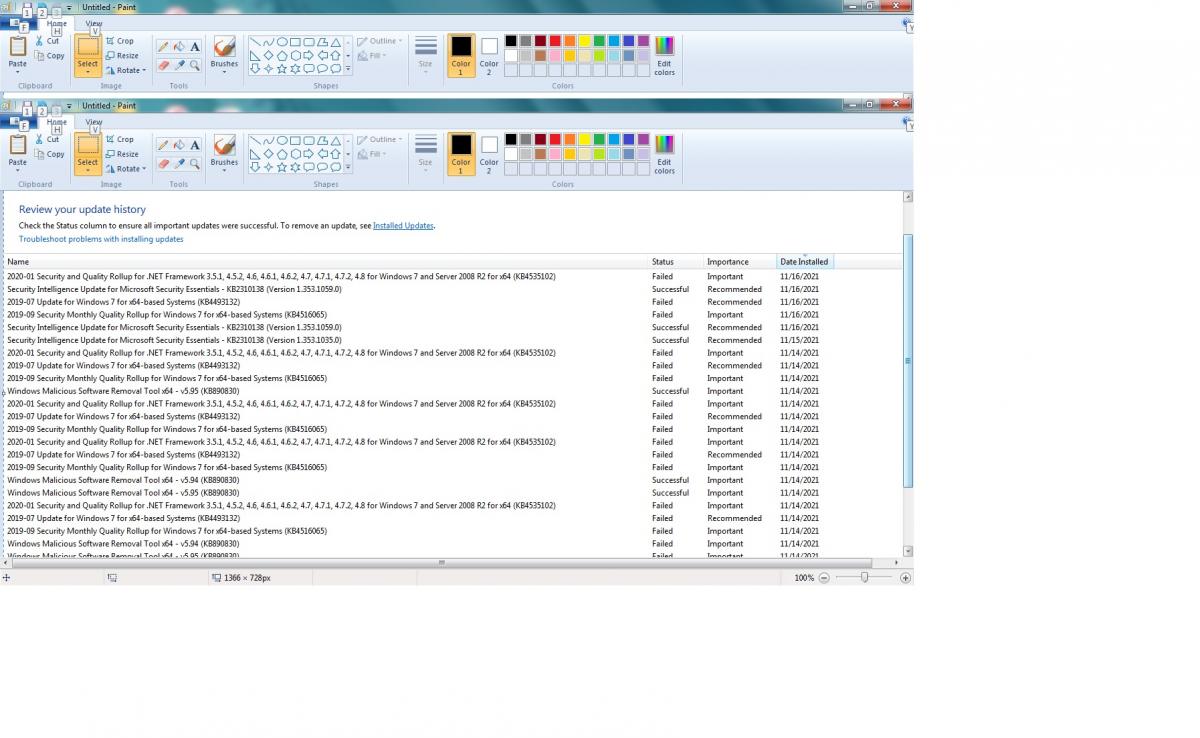The image size is (1200, 738).
Task: Click the Paste clipboard icon, front Paint window
Action: pos(18,143)
